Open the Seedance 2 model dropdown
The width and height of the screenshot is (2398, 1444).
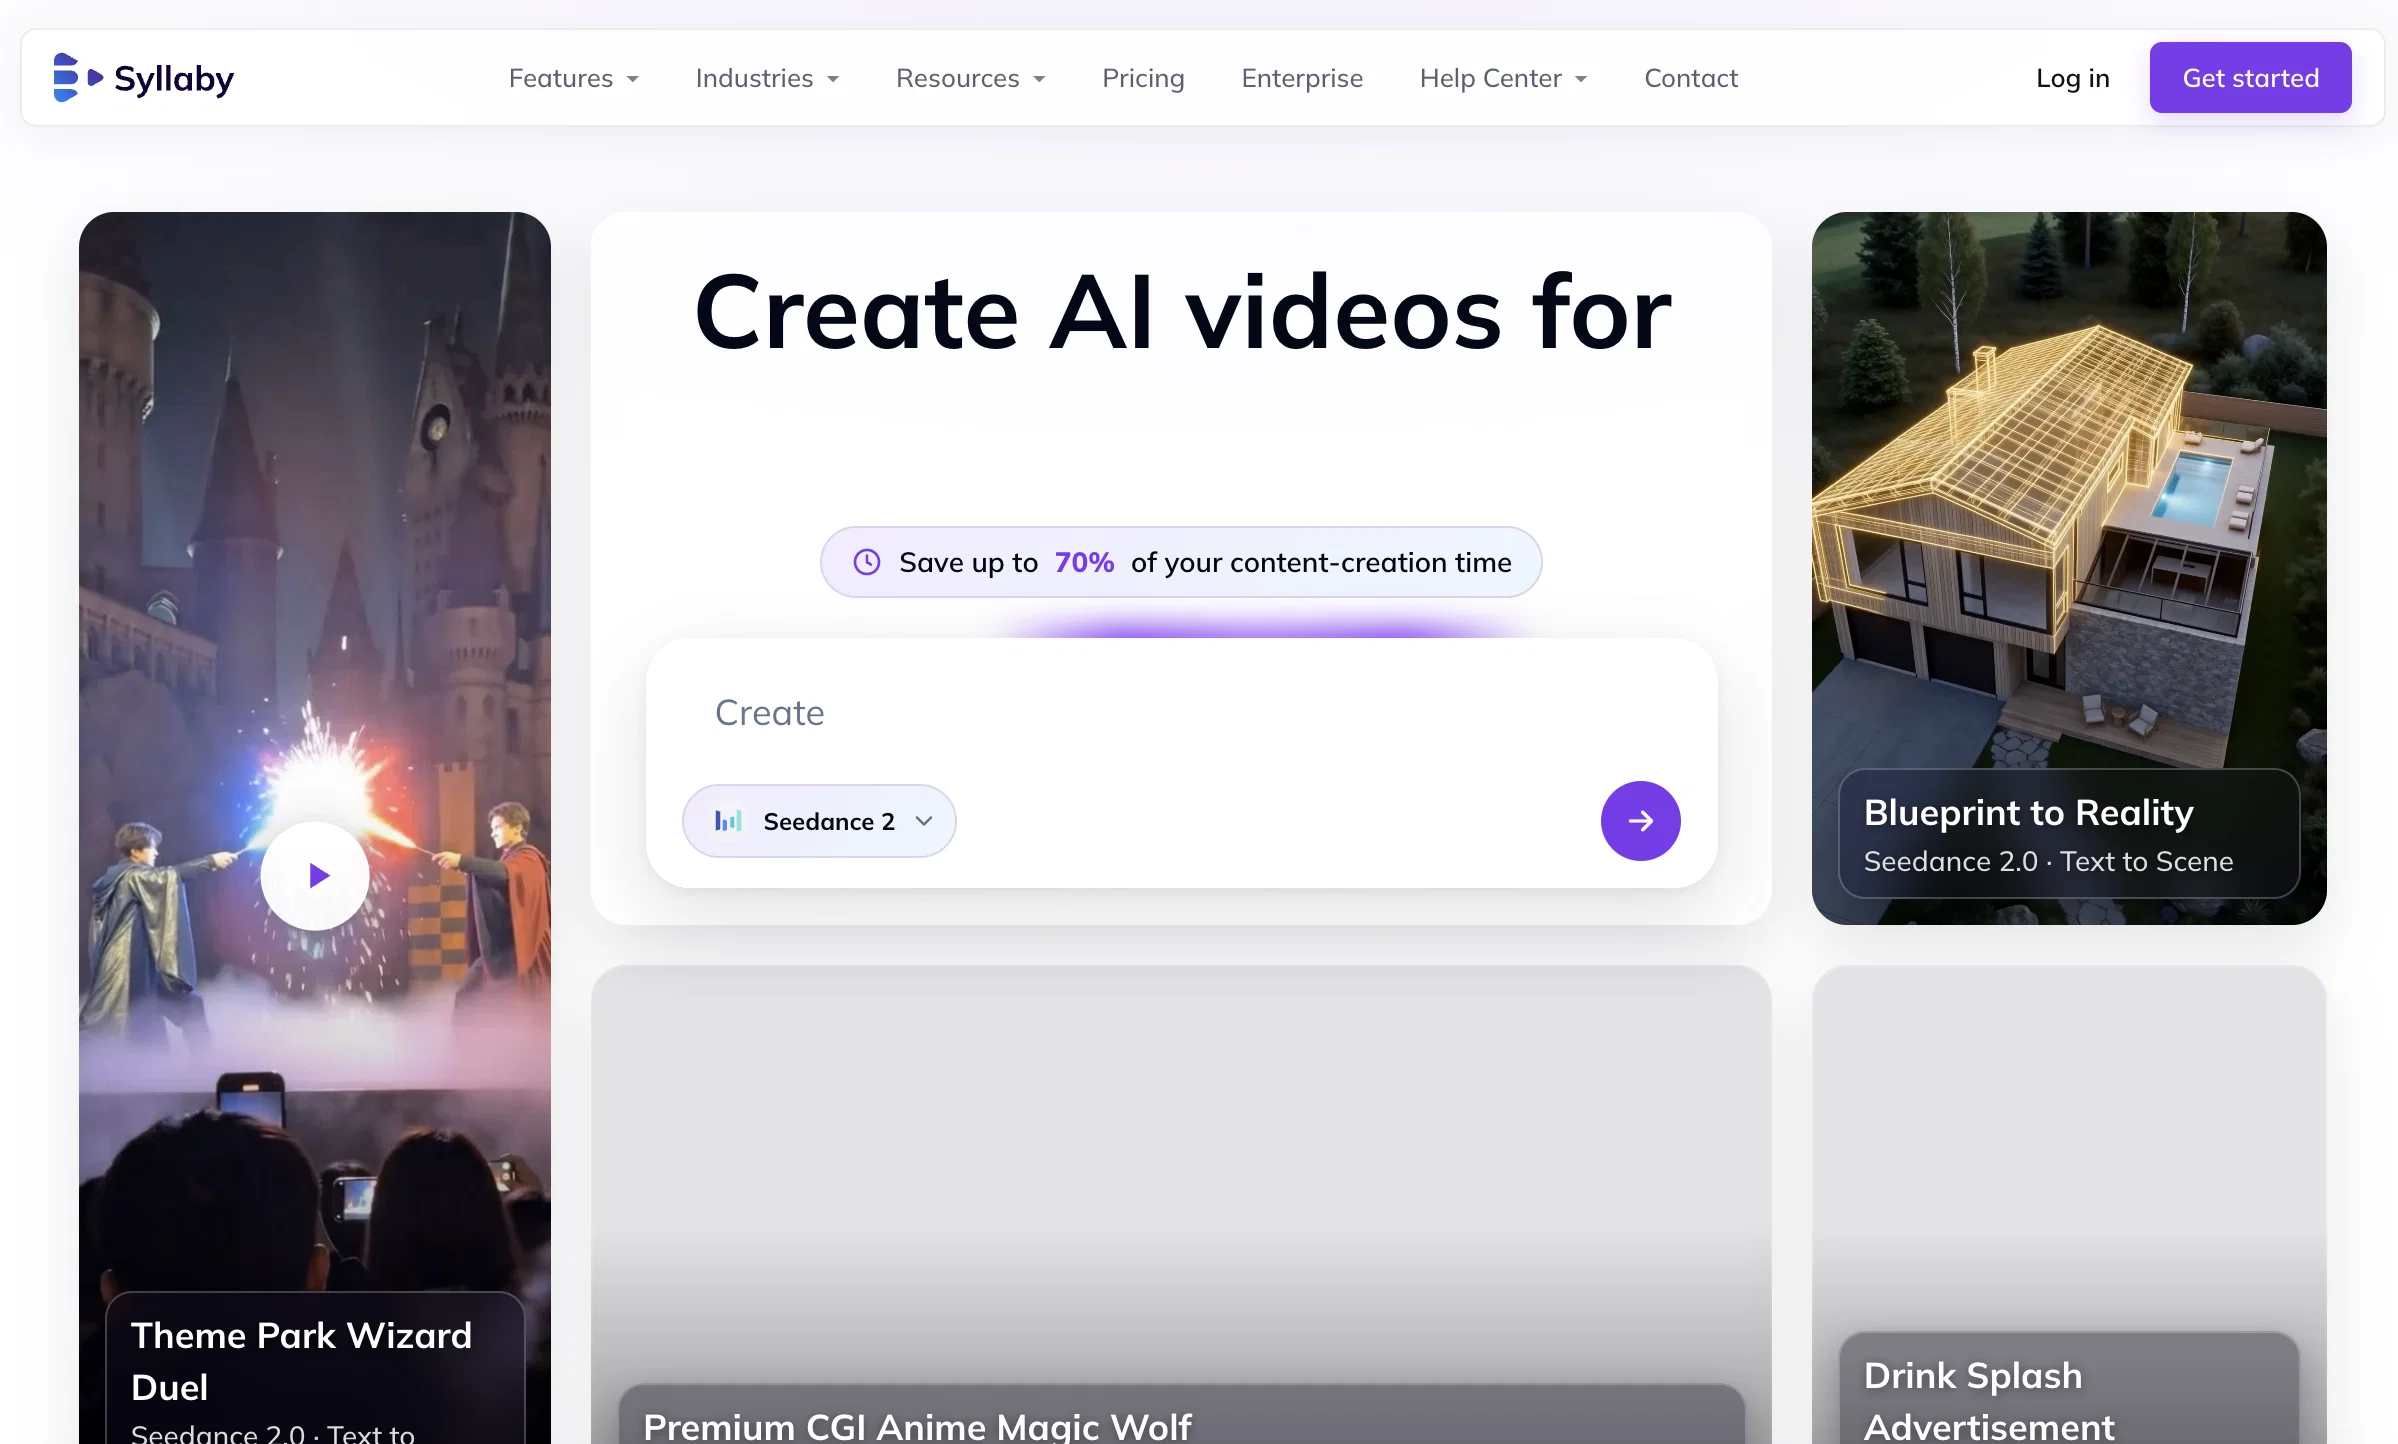819,821
